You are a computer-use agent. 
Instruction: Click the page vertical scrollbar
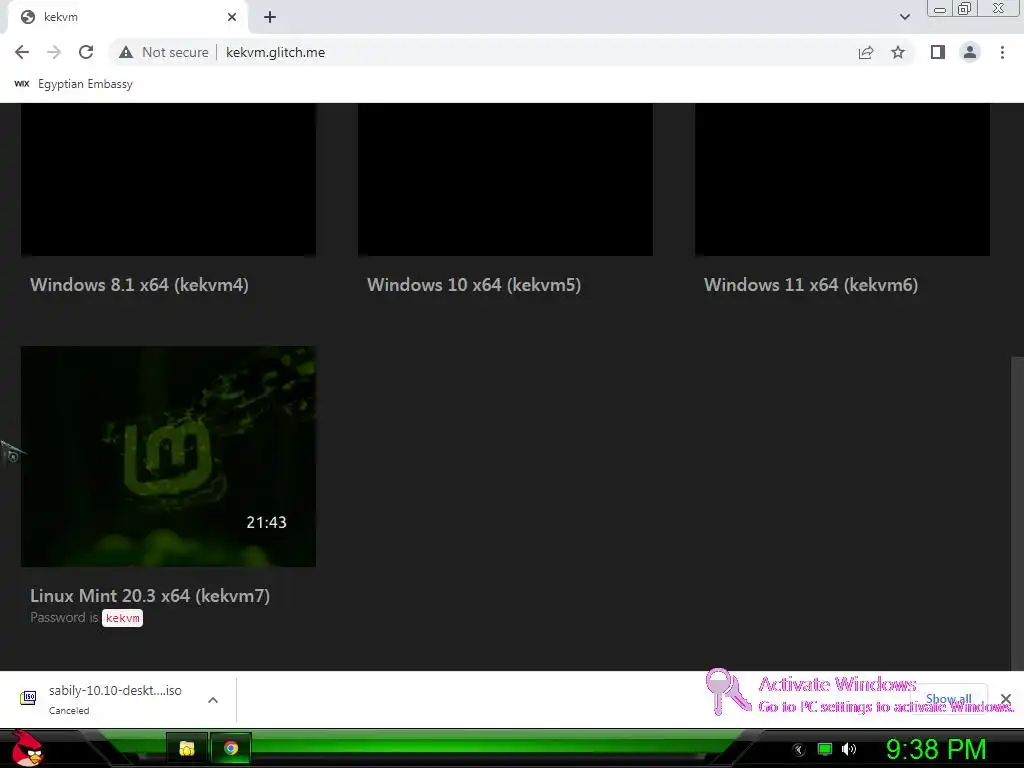(x=1017, y=511)
